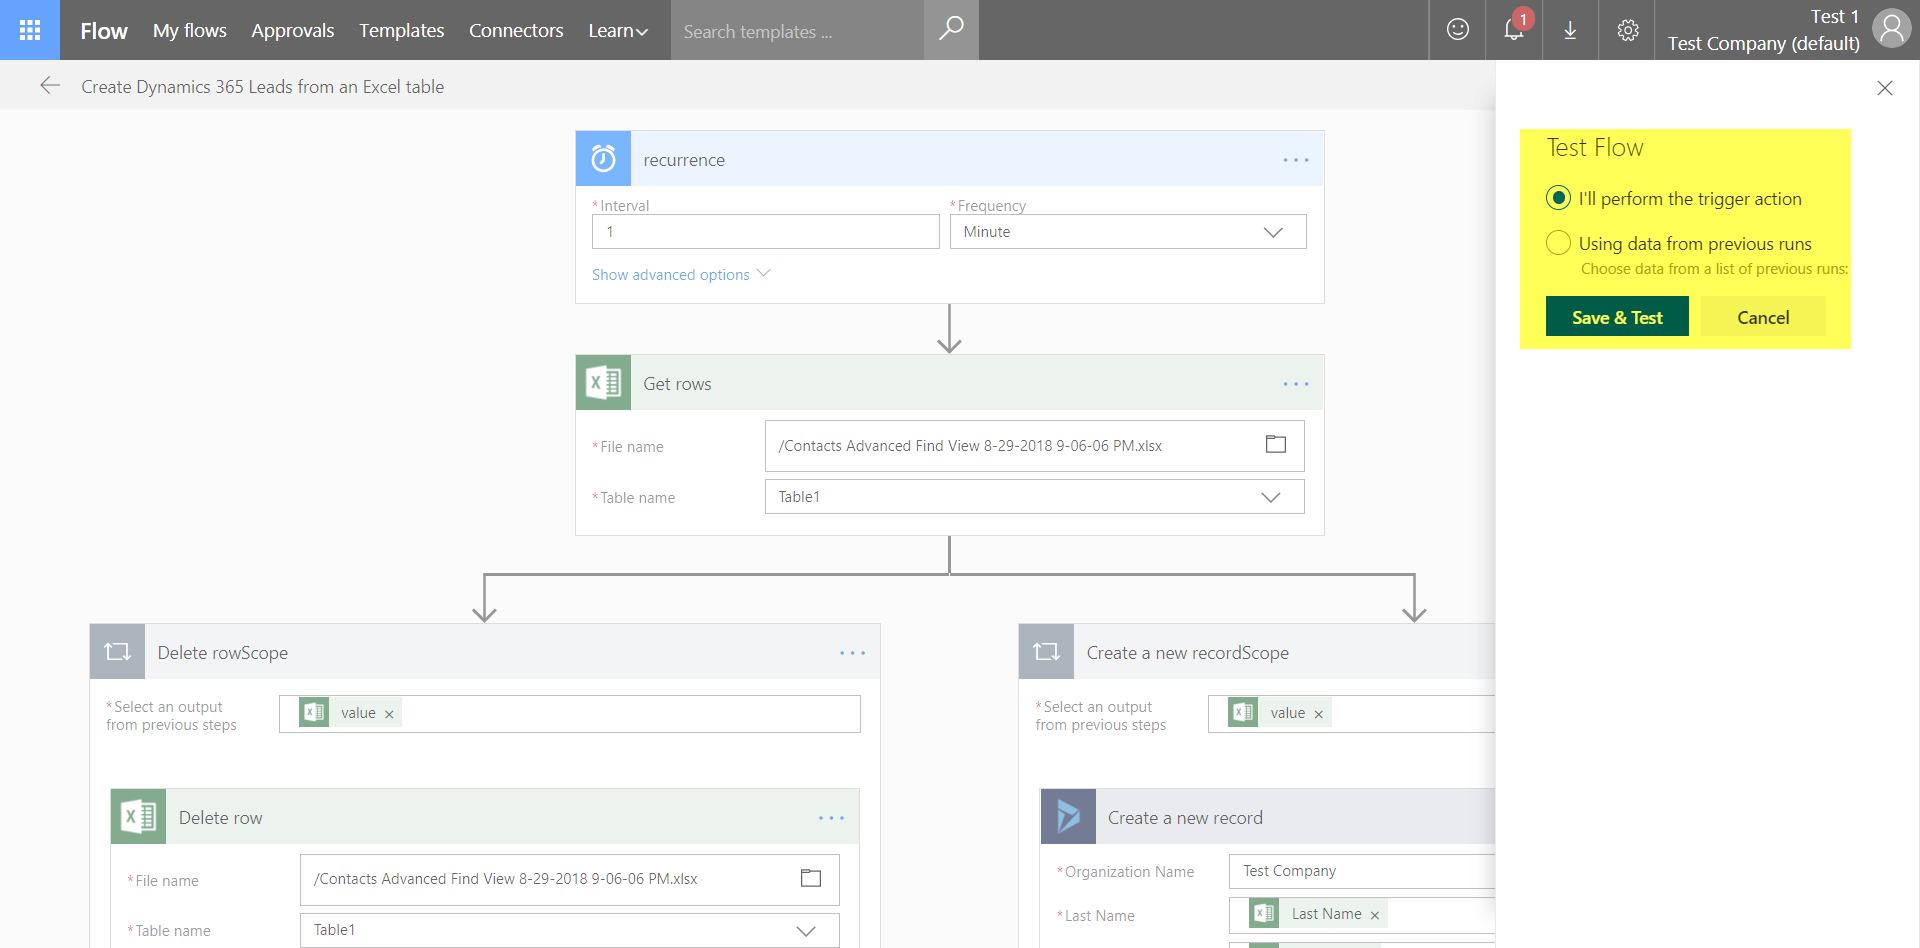
Task: Open the Connectors menu item
Action: (516, 31)
